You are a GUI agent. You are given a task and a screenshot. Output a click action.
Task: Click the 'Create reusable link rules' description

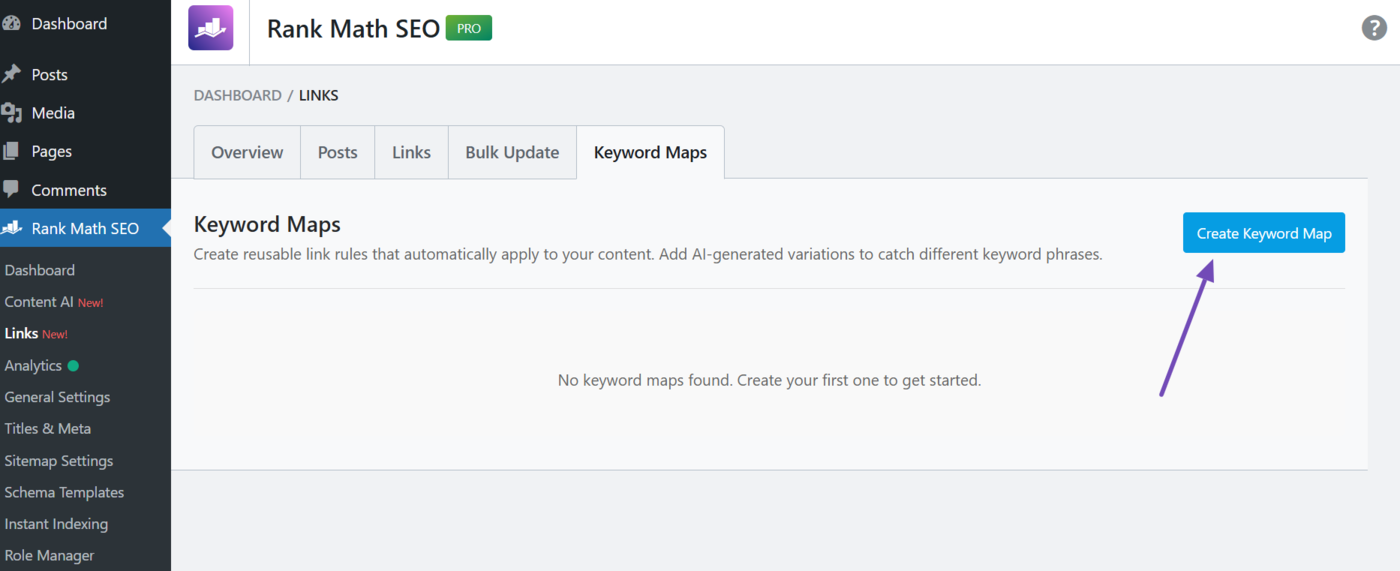[648, 254]
